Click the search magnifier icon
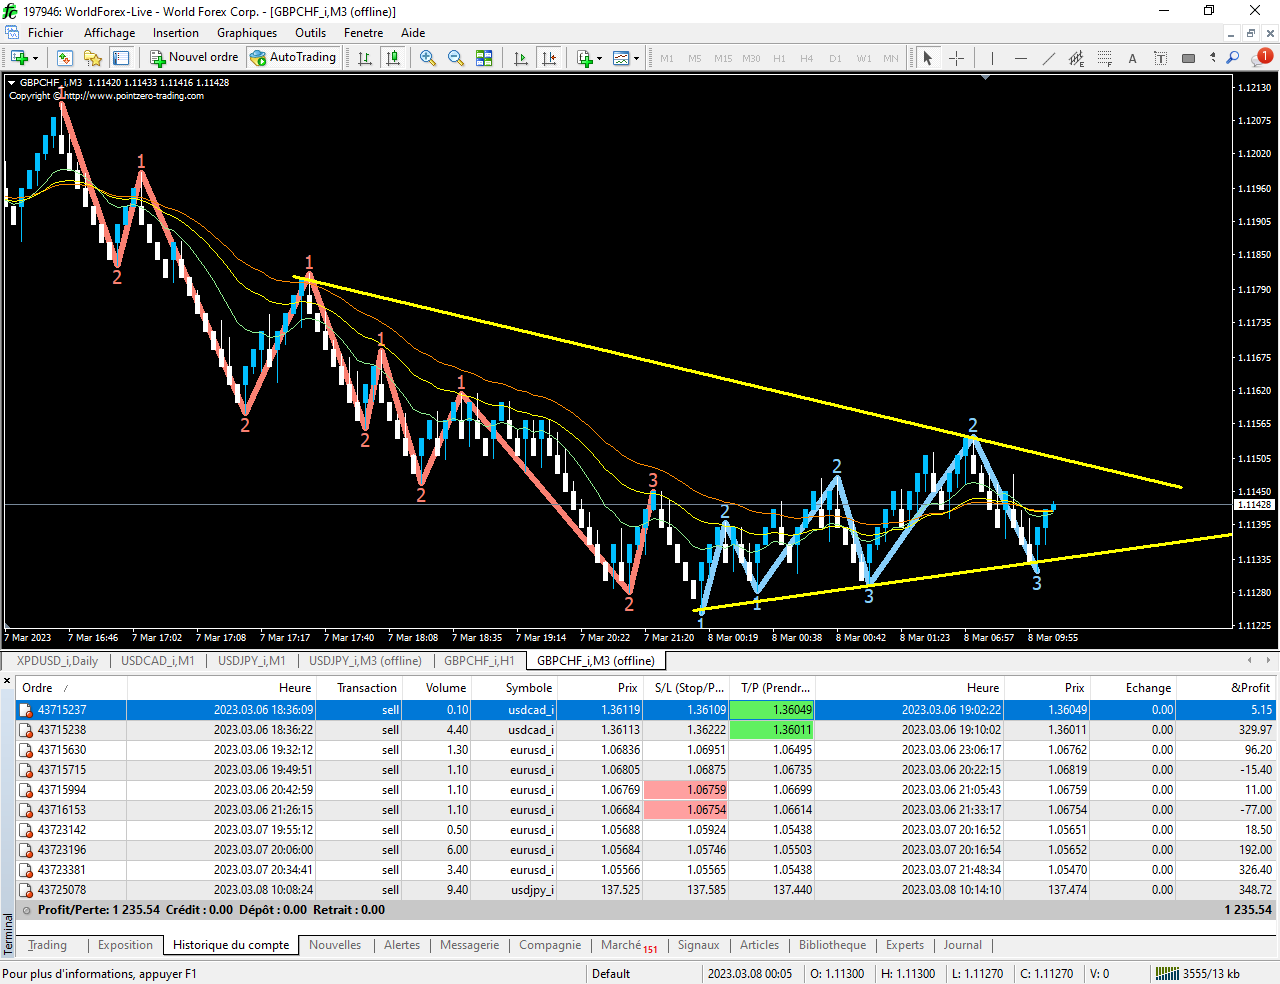This screenshot has height=984, width=1280. click(x=1233, y=58)
